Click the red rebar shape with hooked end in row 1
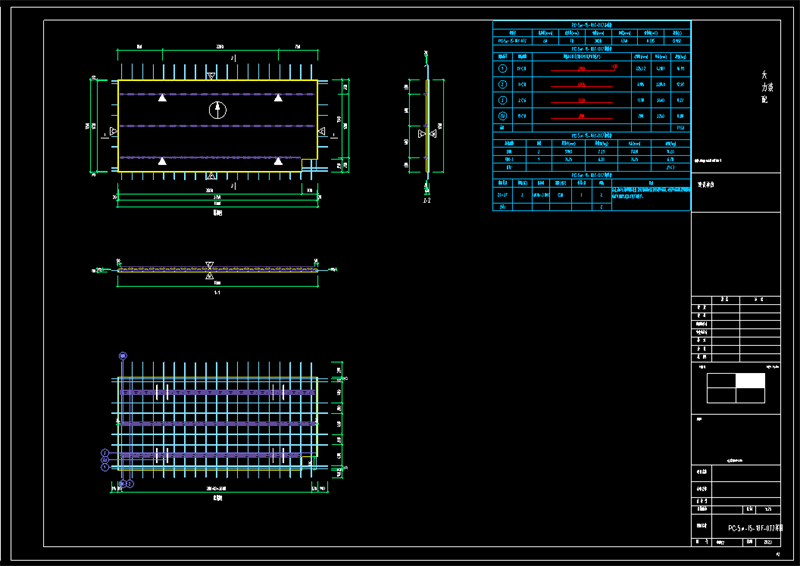Screen dimensions: 800x566 (x=584, y=68)
